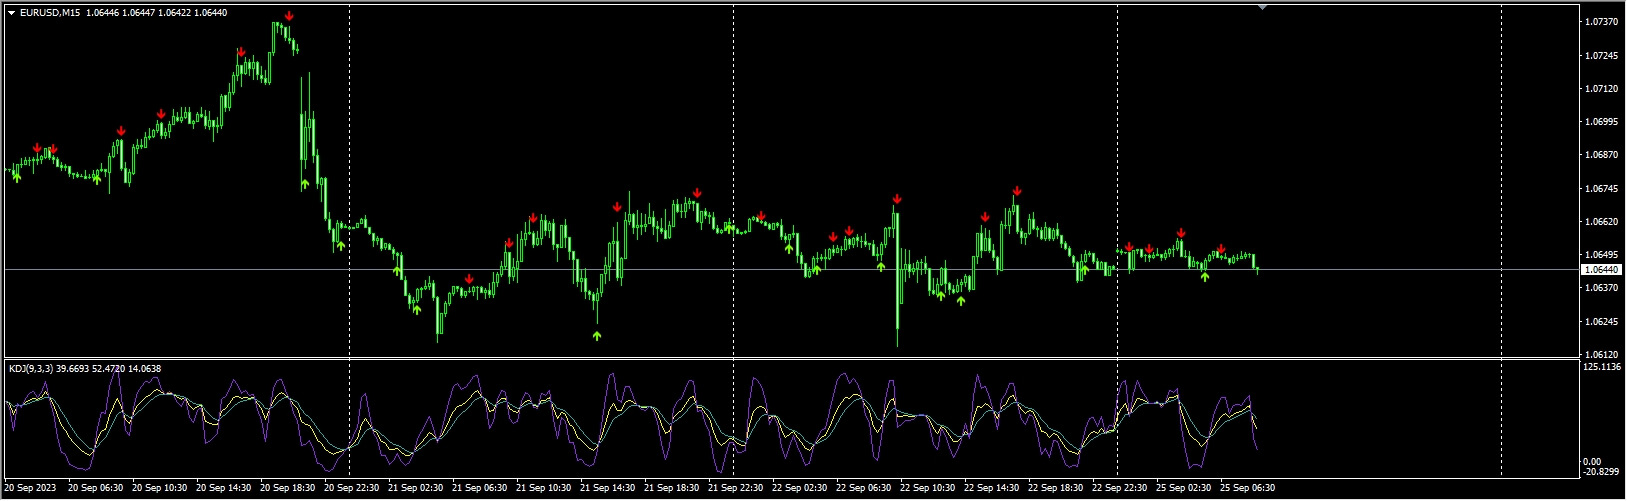
Task: Select green arrow beside the sharp 20 Sep drop
Action: 305,184
